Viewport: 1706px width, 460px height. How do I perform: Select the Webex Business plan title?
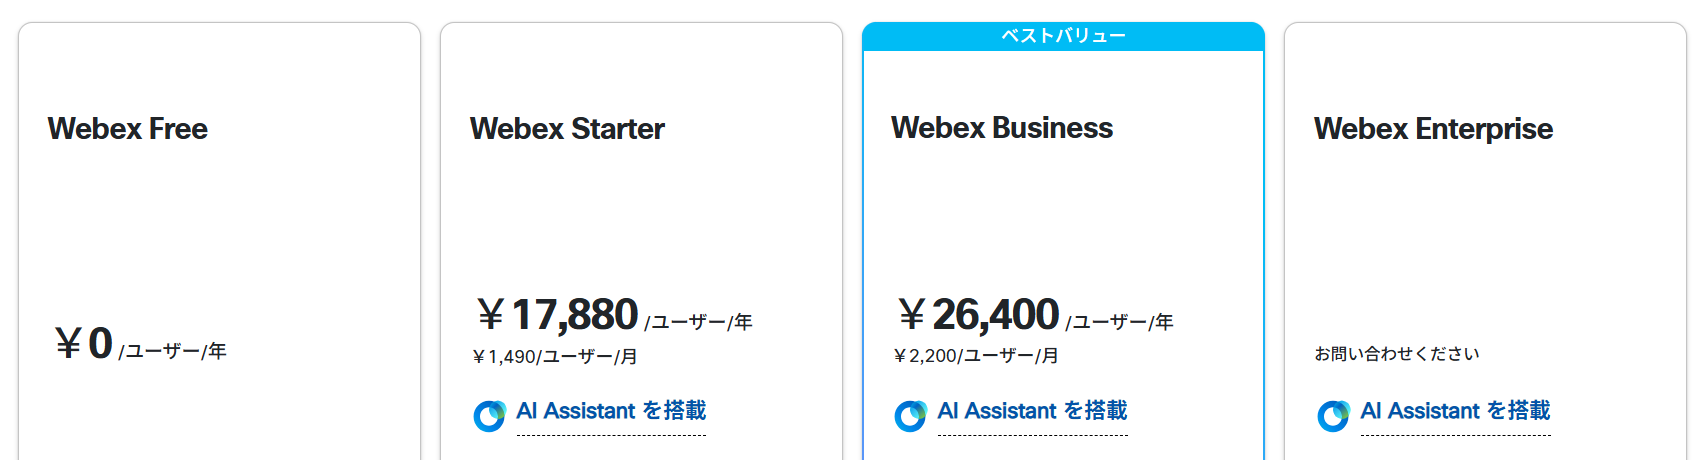(1001, 128)
